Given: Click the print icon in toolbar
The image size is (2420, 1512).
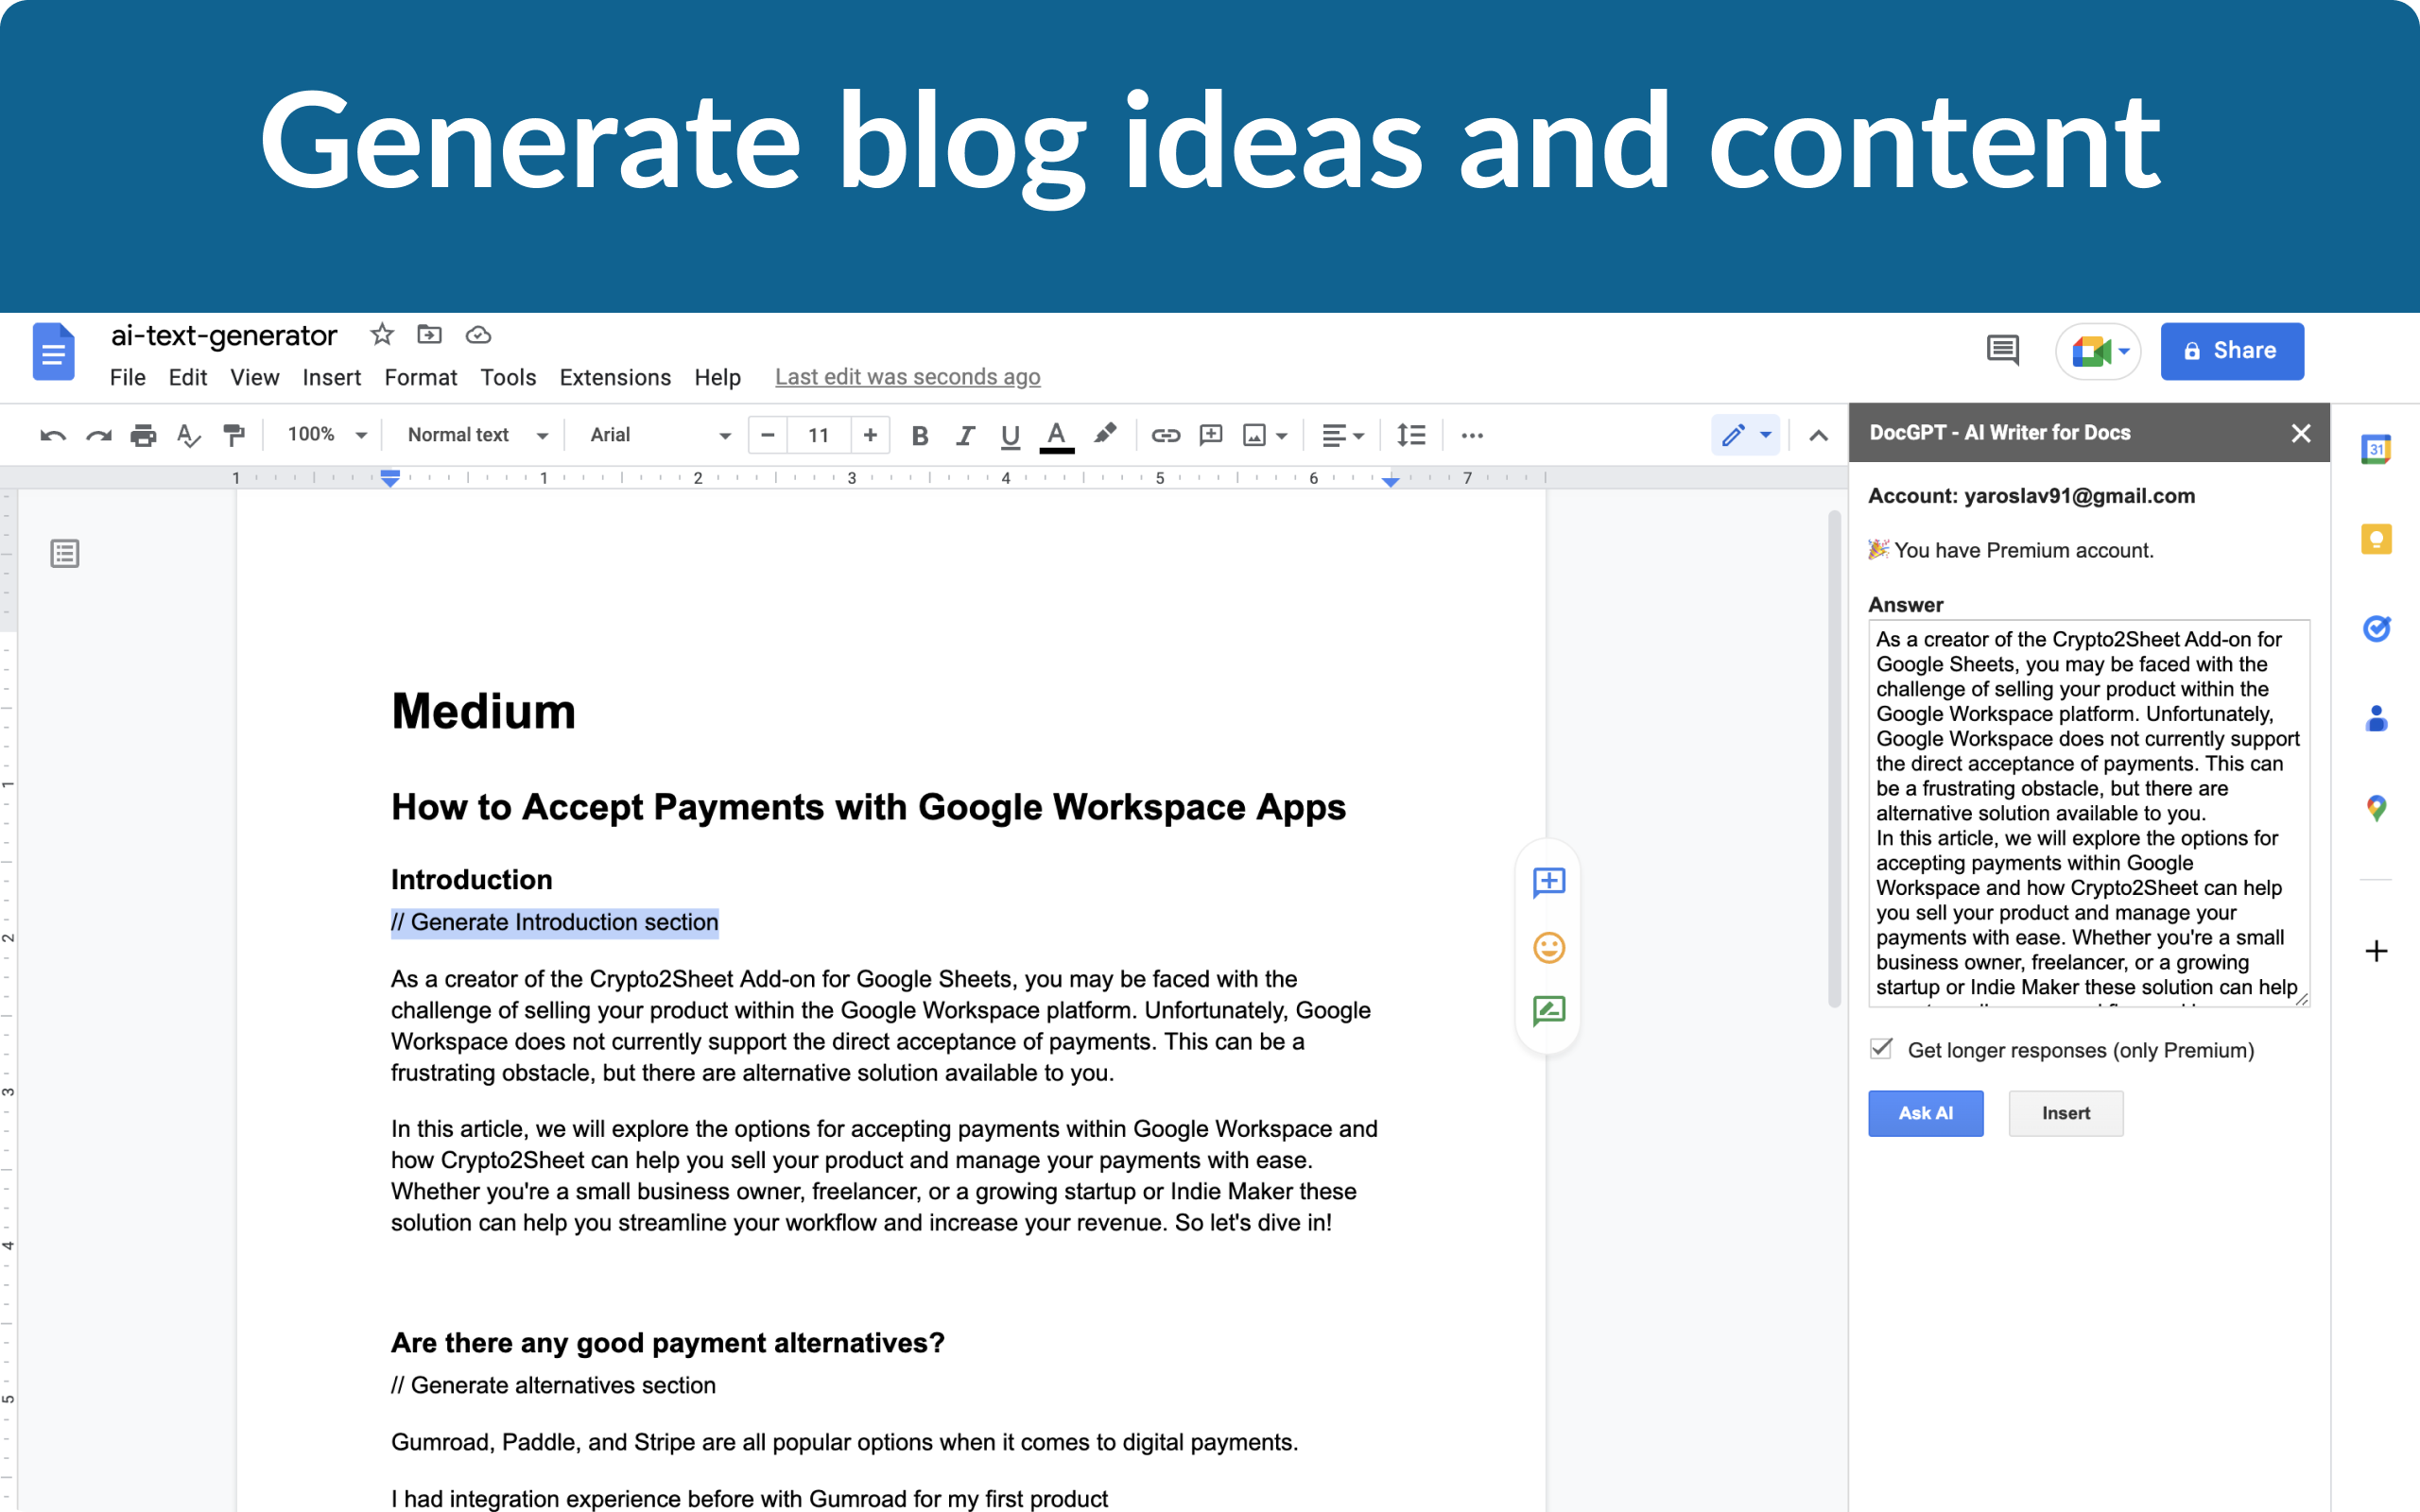Looking at the screenshot, I should [143, 435].
